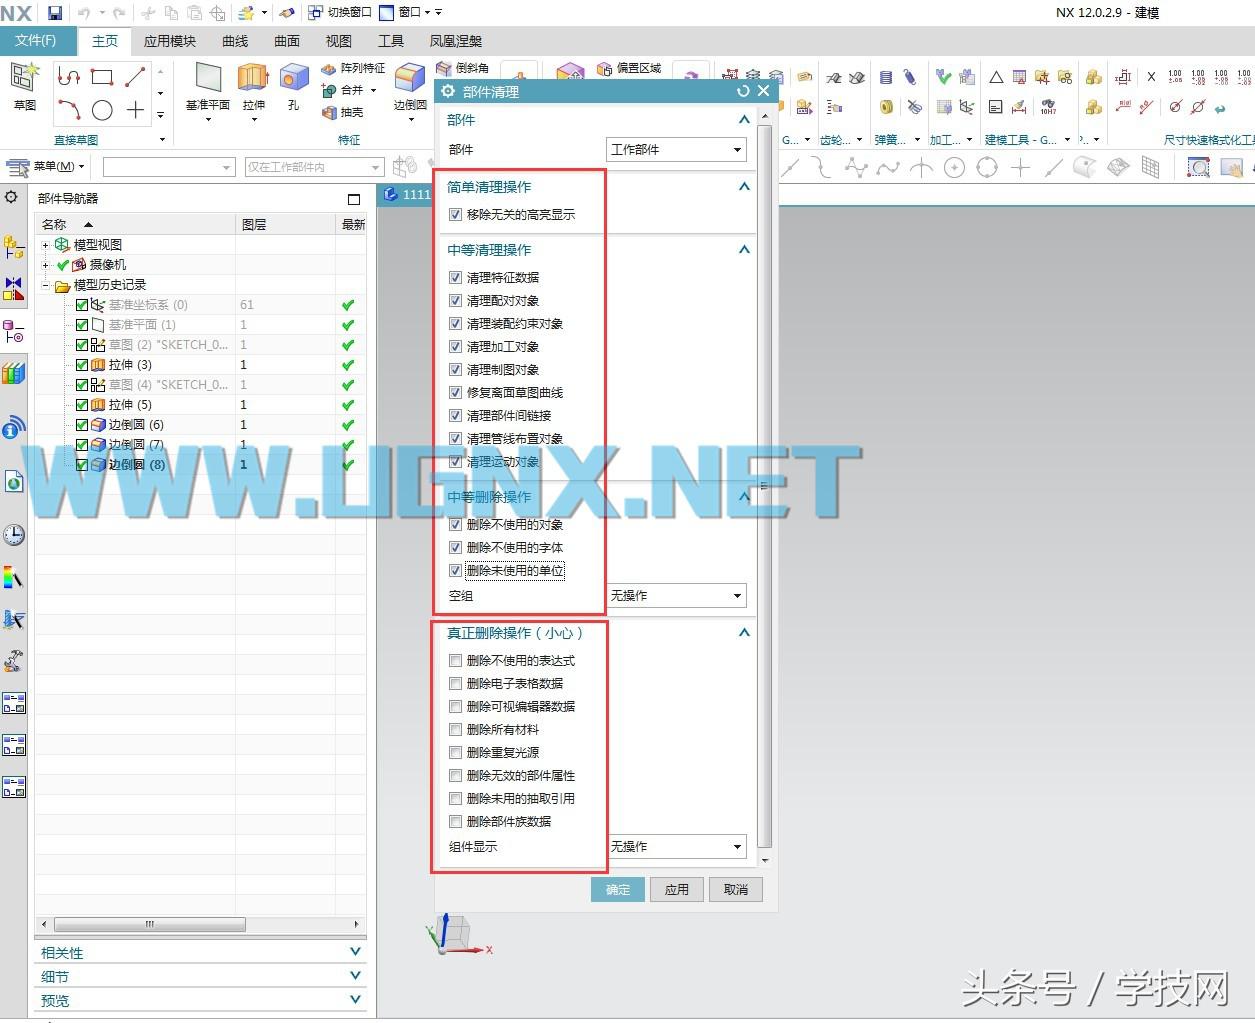Click the Unite (合并) boolean icon
The image size is (1255, 1023).
330,89
